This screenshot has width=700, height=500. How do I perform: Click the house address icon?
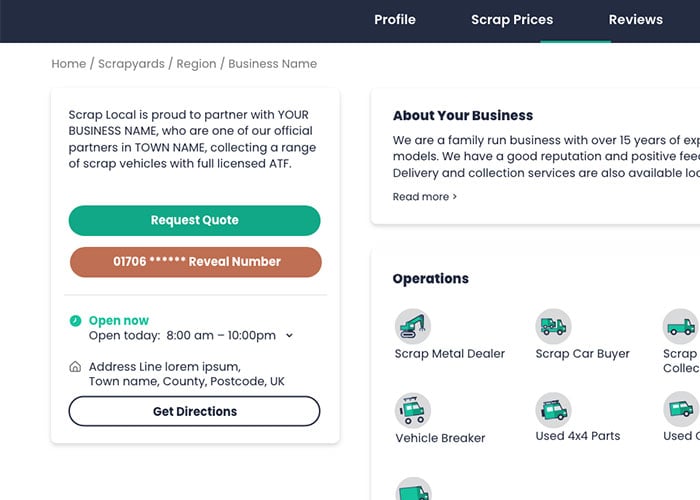coord(75,367)
